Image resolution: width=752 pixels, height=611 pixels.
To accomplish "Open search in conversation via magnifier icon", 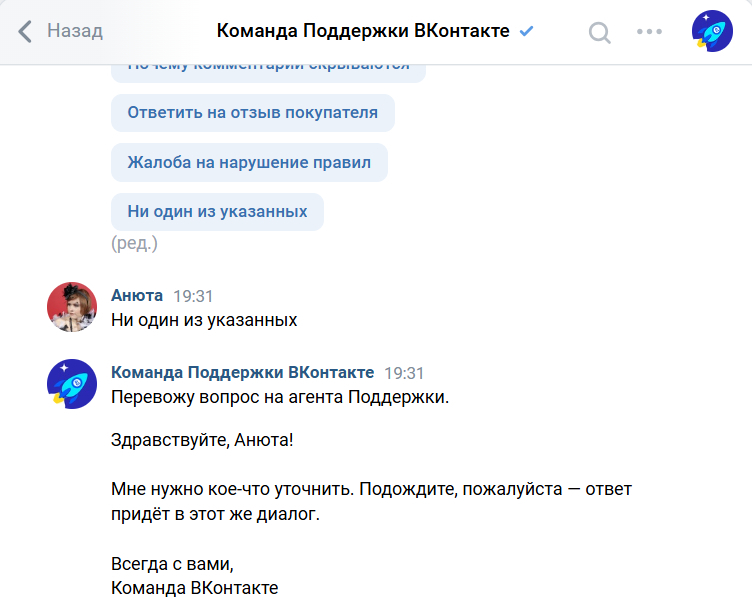I will (x=599, y=32).
